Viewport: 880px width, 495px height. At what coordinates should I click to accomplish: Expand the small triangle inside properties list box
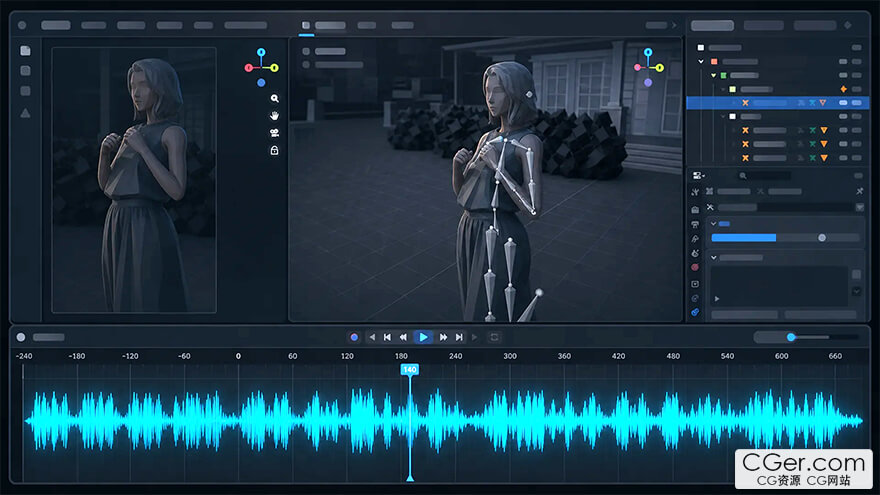pos(717,299)
